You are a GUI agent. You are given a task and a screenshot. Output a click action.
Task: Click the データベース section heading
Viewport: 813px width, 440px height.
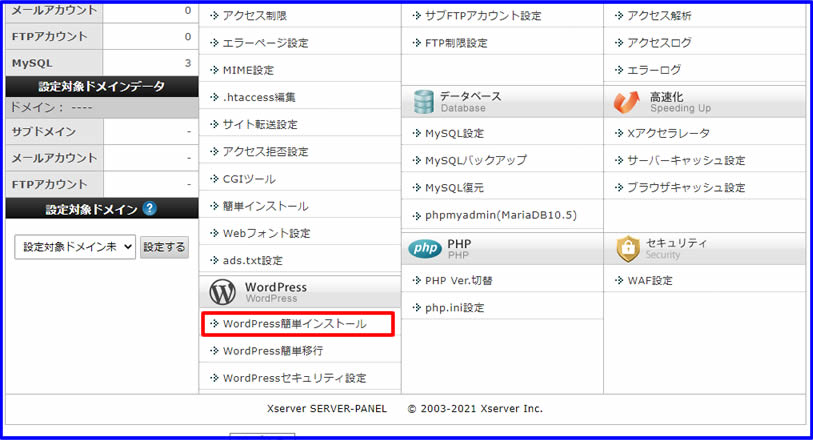(471, 96)
